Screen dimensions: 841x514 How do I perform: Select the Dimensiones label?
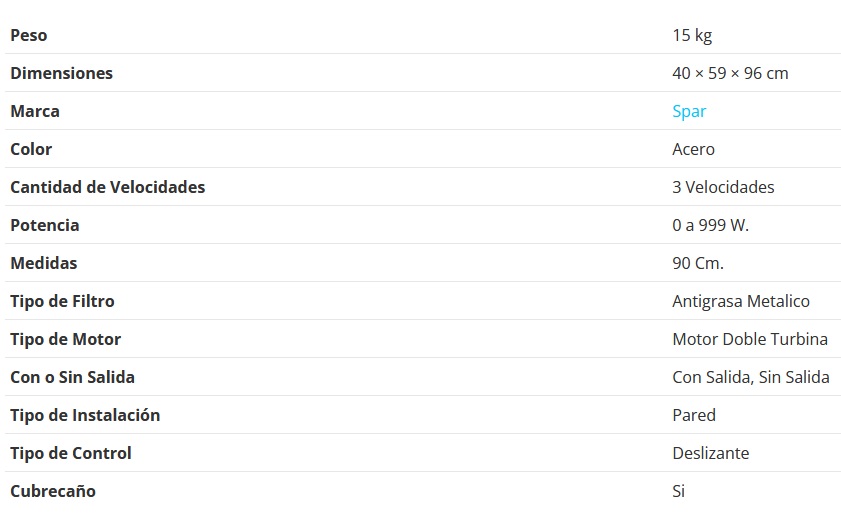pyautogui.click(x=61, y=73)
